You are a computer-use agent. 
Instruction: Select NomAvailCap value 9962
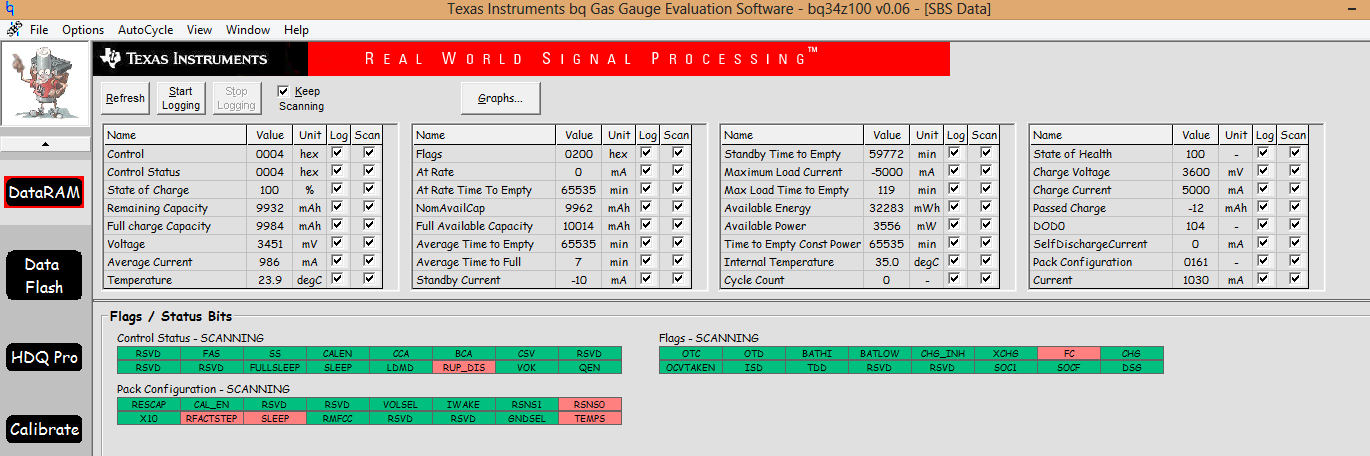[579, 208]
